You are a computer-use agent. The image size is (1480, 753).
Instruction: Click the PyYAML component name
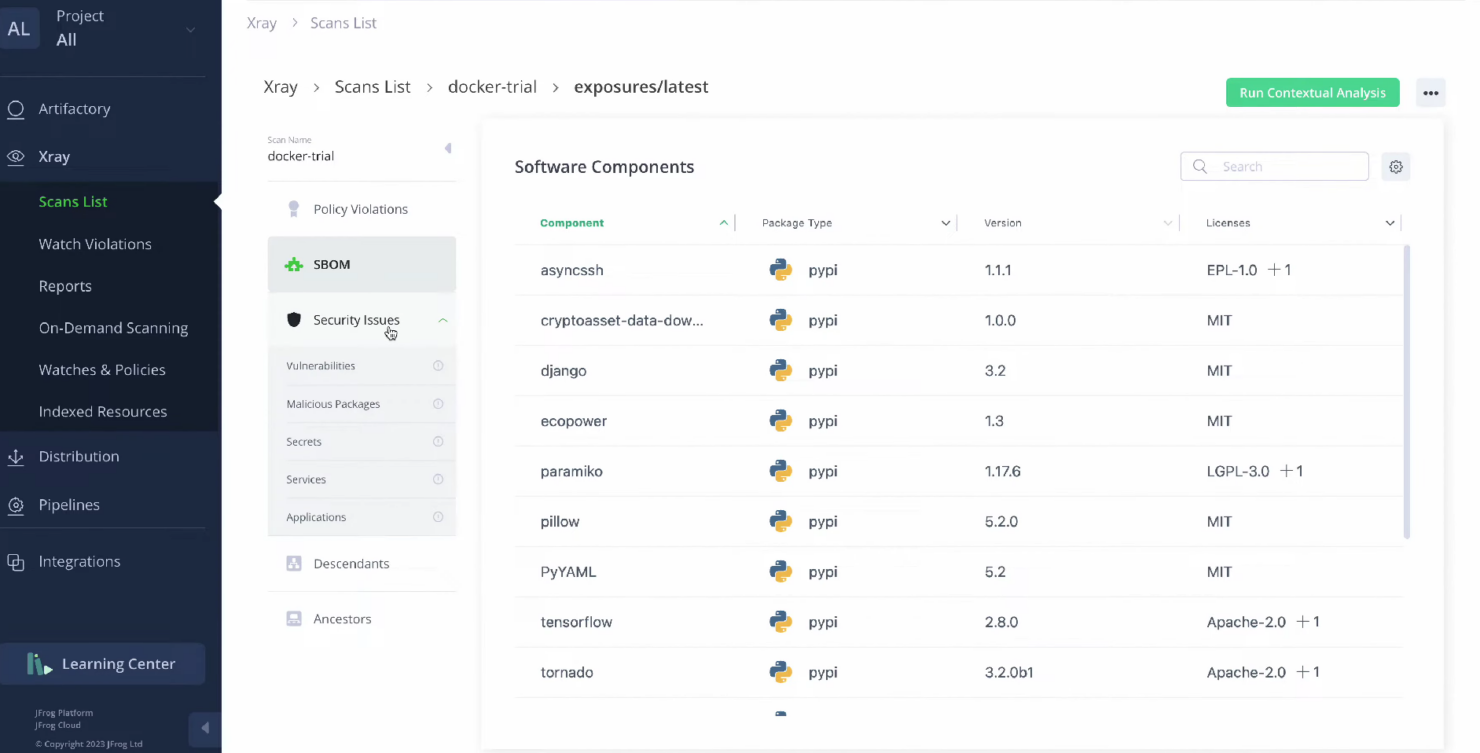pyautogui.click(x=568, y=572)
